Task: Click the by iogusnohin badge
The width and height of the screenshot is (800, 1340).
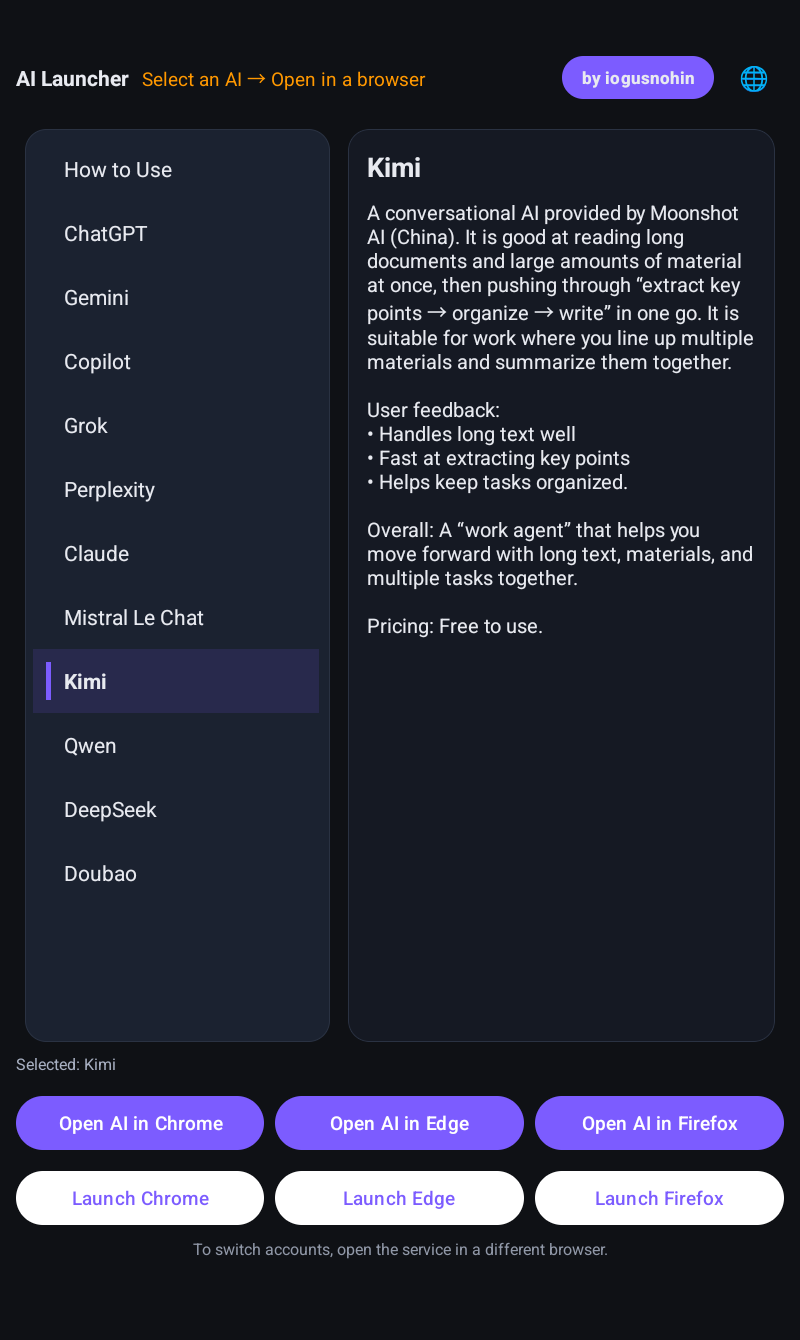Action: (x=637, y=78)
